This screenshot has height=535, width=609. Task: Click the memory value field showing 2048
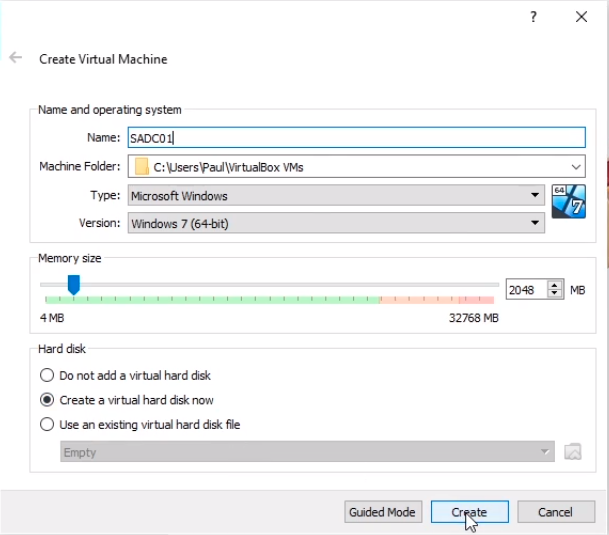[526, 290]
